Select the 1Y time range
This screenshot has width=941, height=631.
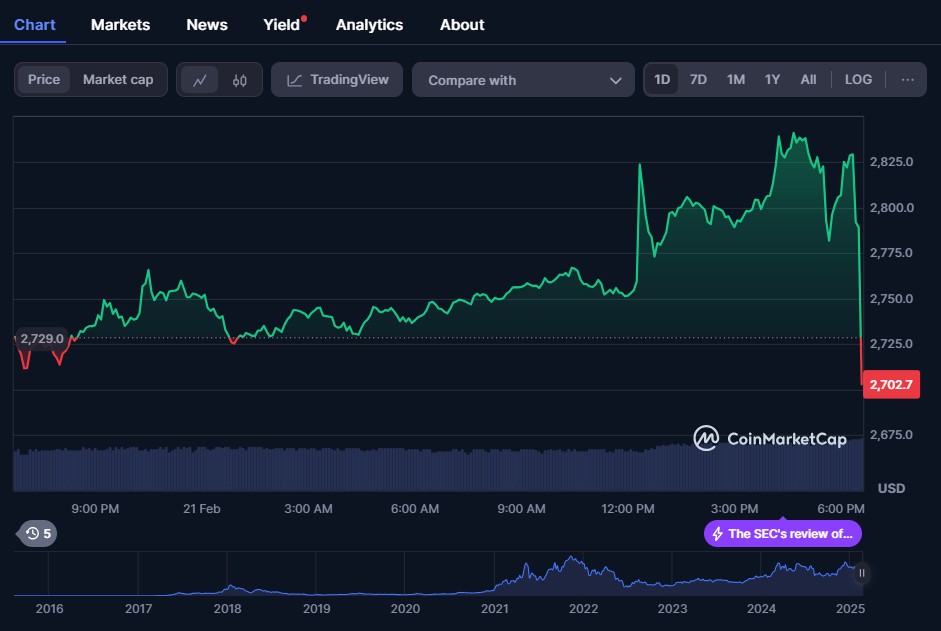click(772, 80)
